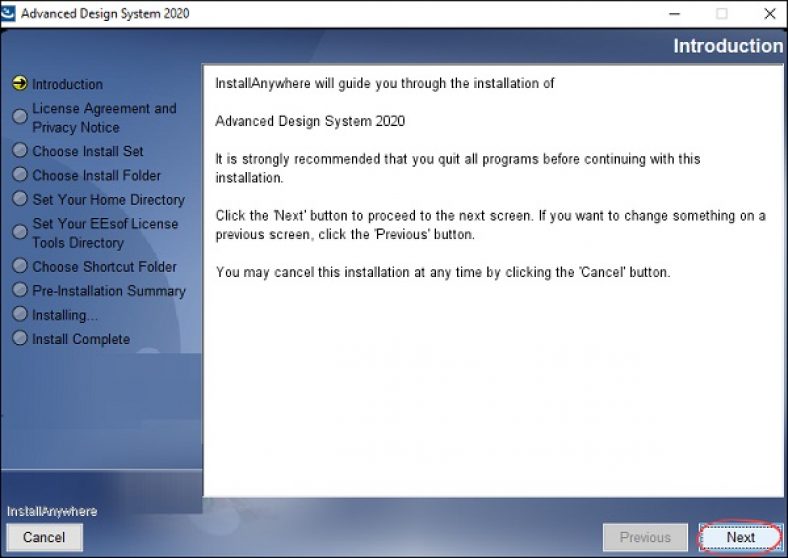Select the Install Complete step label
Screen dimensions: 788x558
click(x=81, y=339)
